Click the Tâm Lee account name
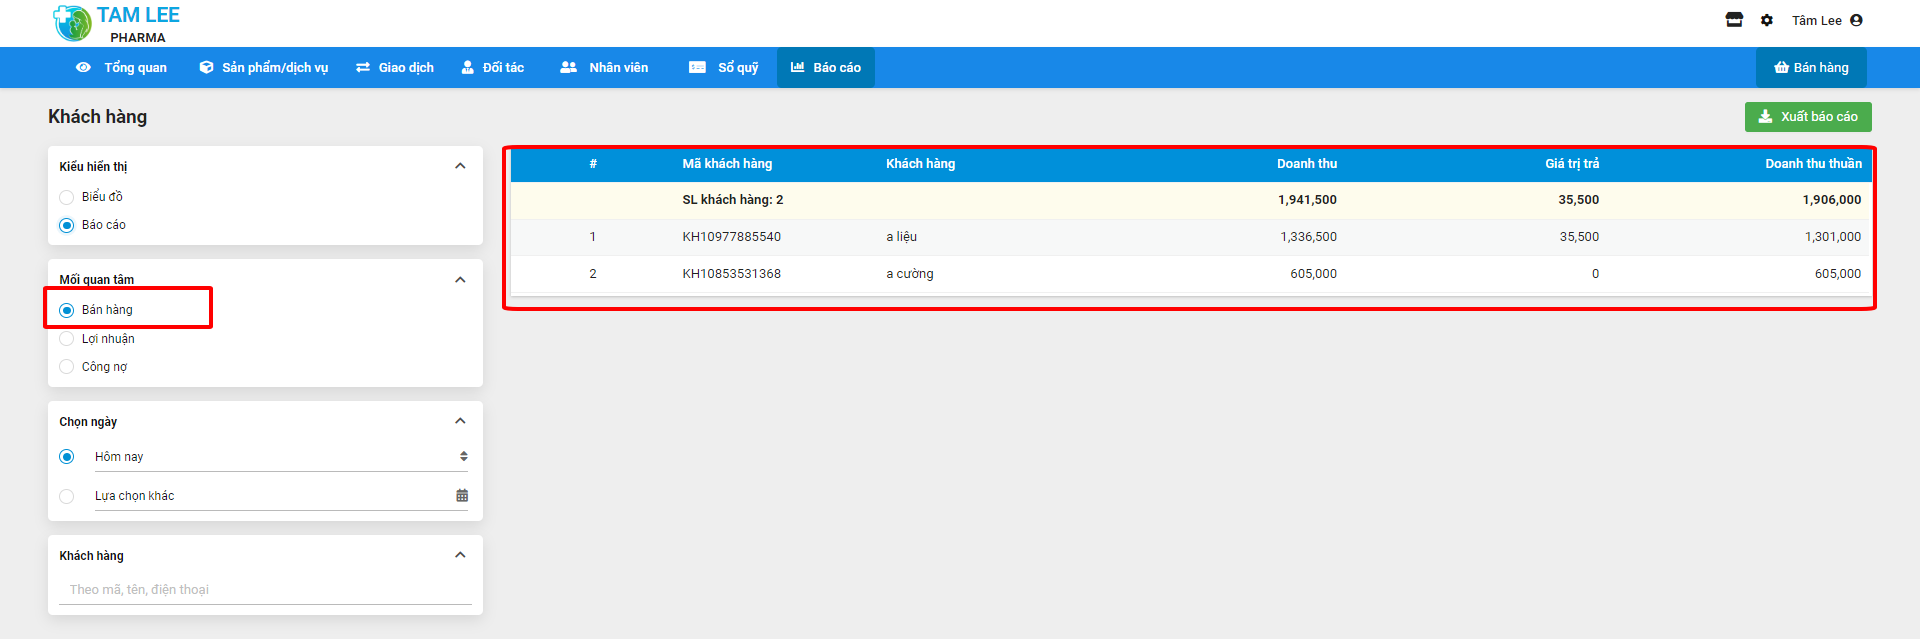 click(1816, 20)
